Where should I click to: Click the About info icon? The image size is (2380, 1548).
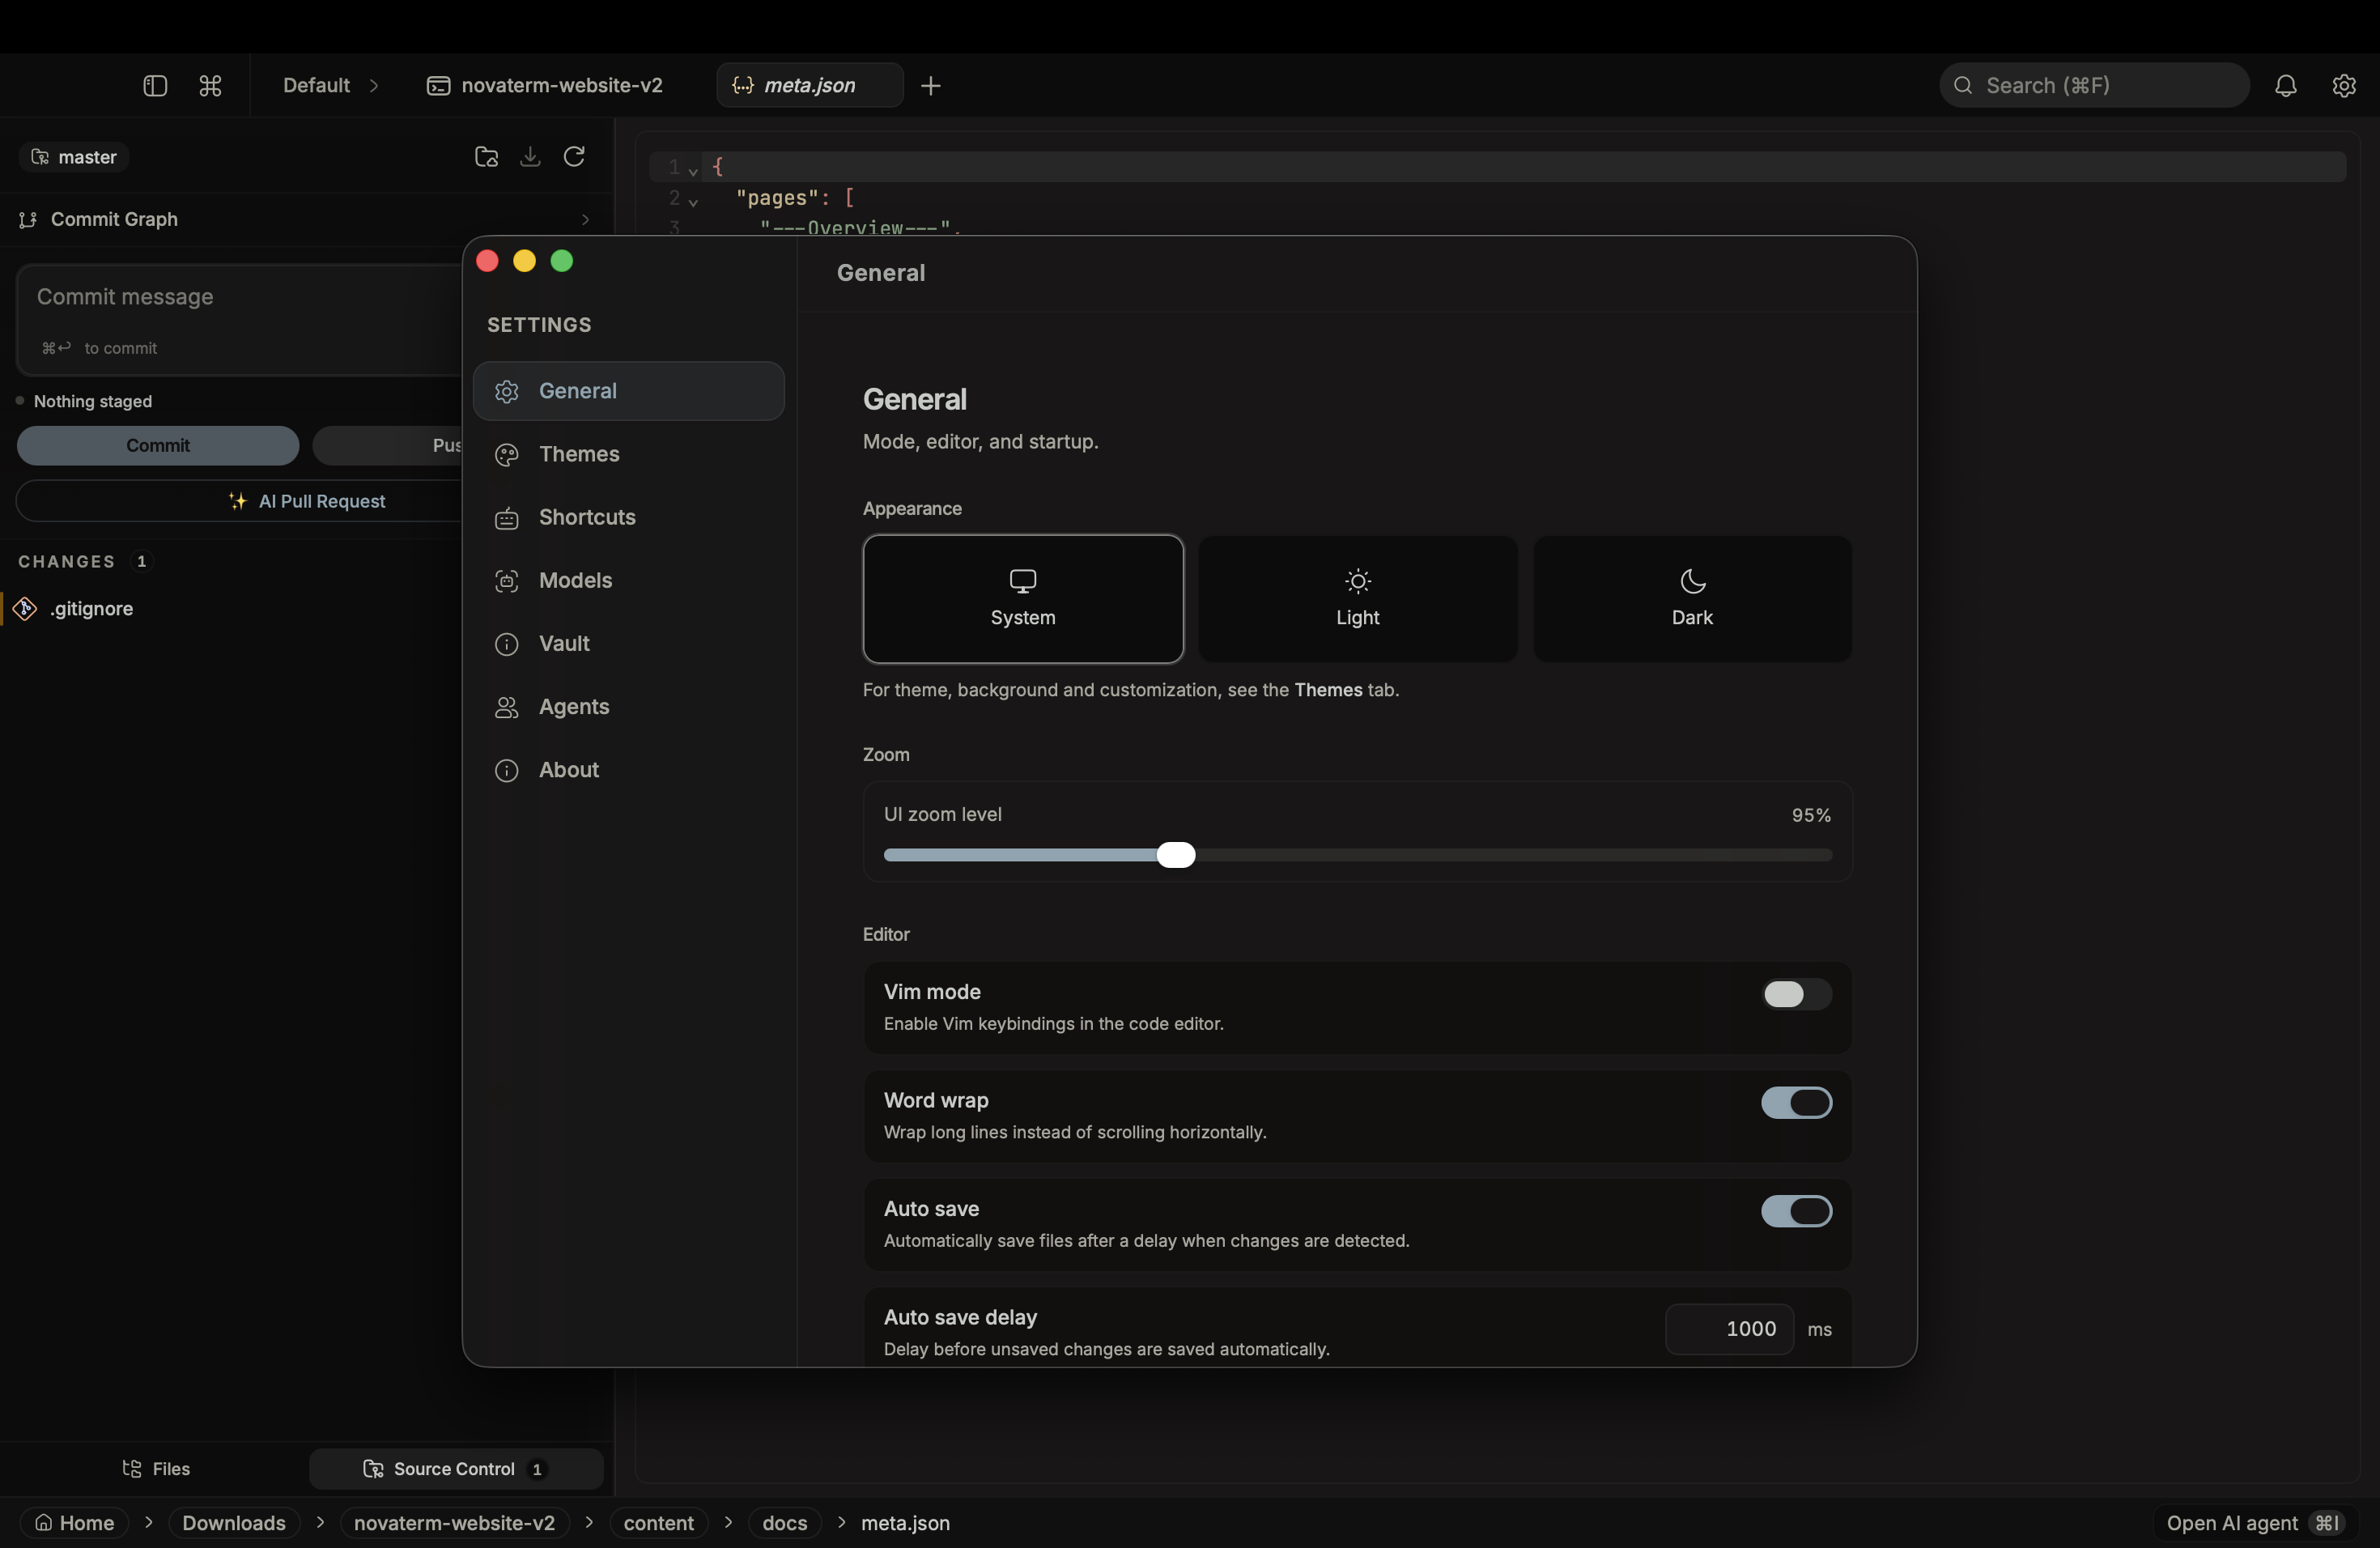pyautogui.click(x=507, y=770)
